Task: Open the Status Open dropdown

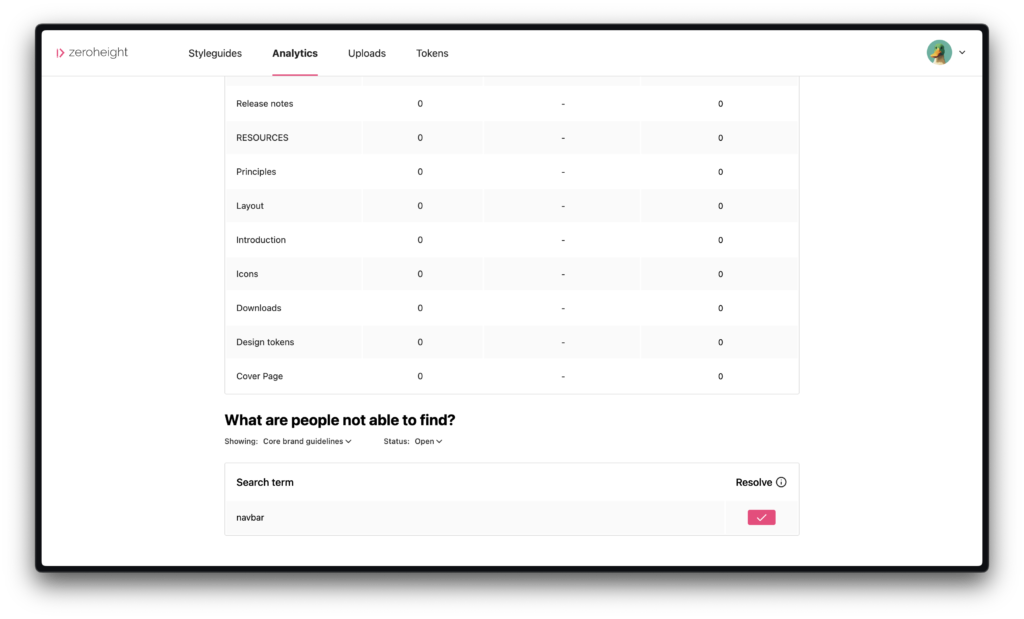Action: coord(428,441)
